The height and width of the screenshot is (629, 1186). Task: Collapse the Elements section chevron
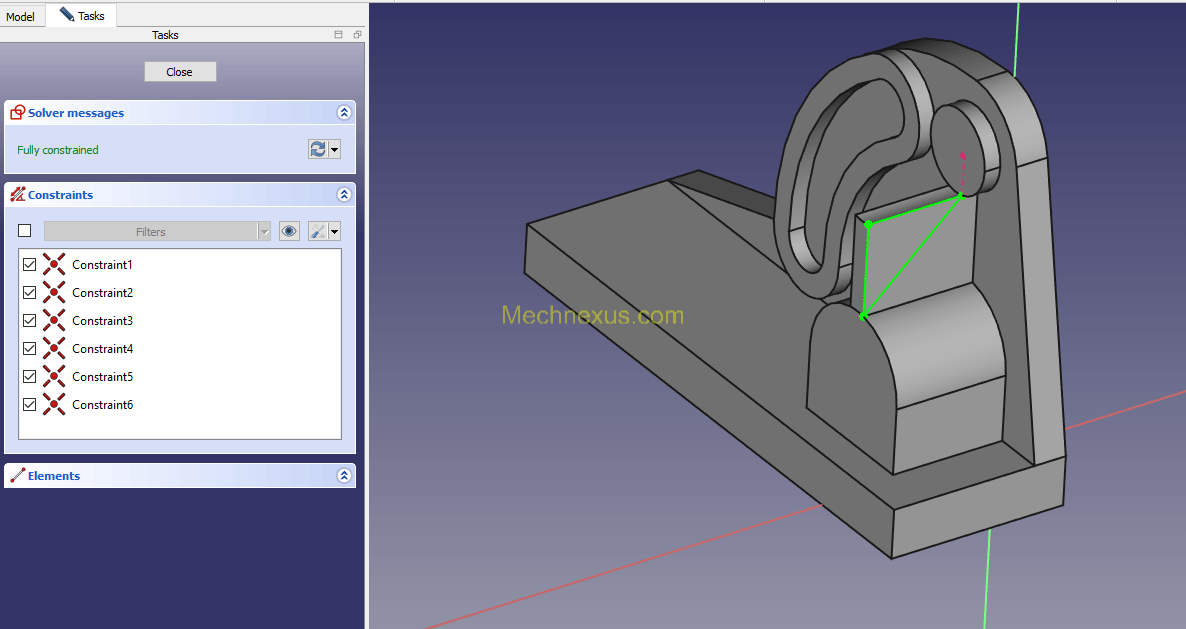tap(344, 476)
